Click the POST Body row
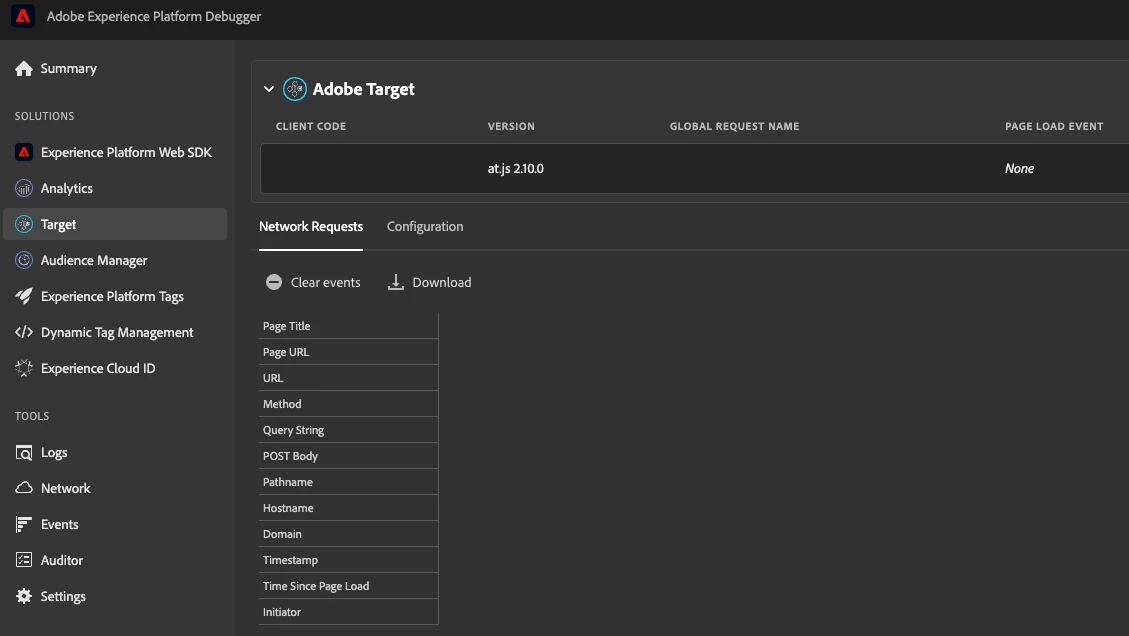 click(x=348, y=455)
